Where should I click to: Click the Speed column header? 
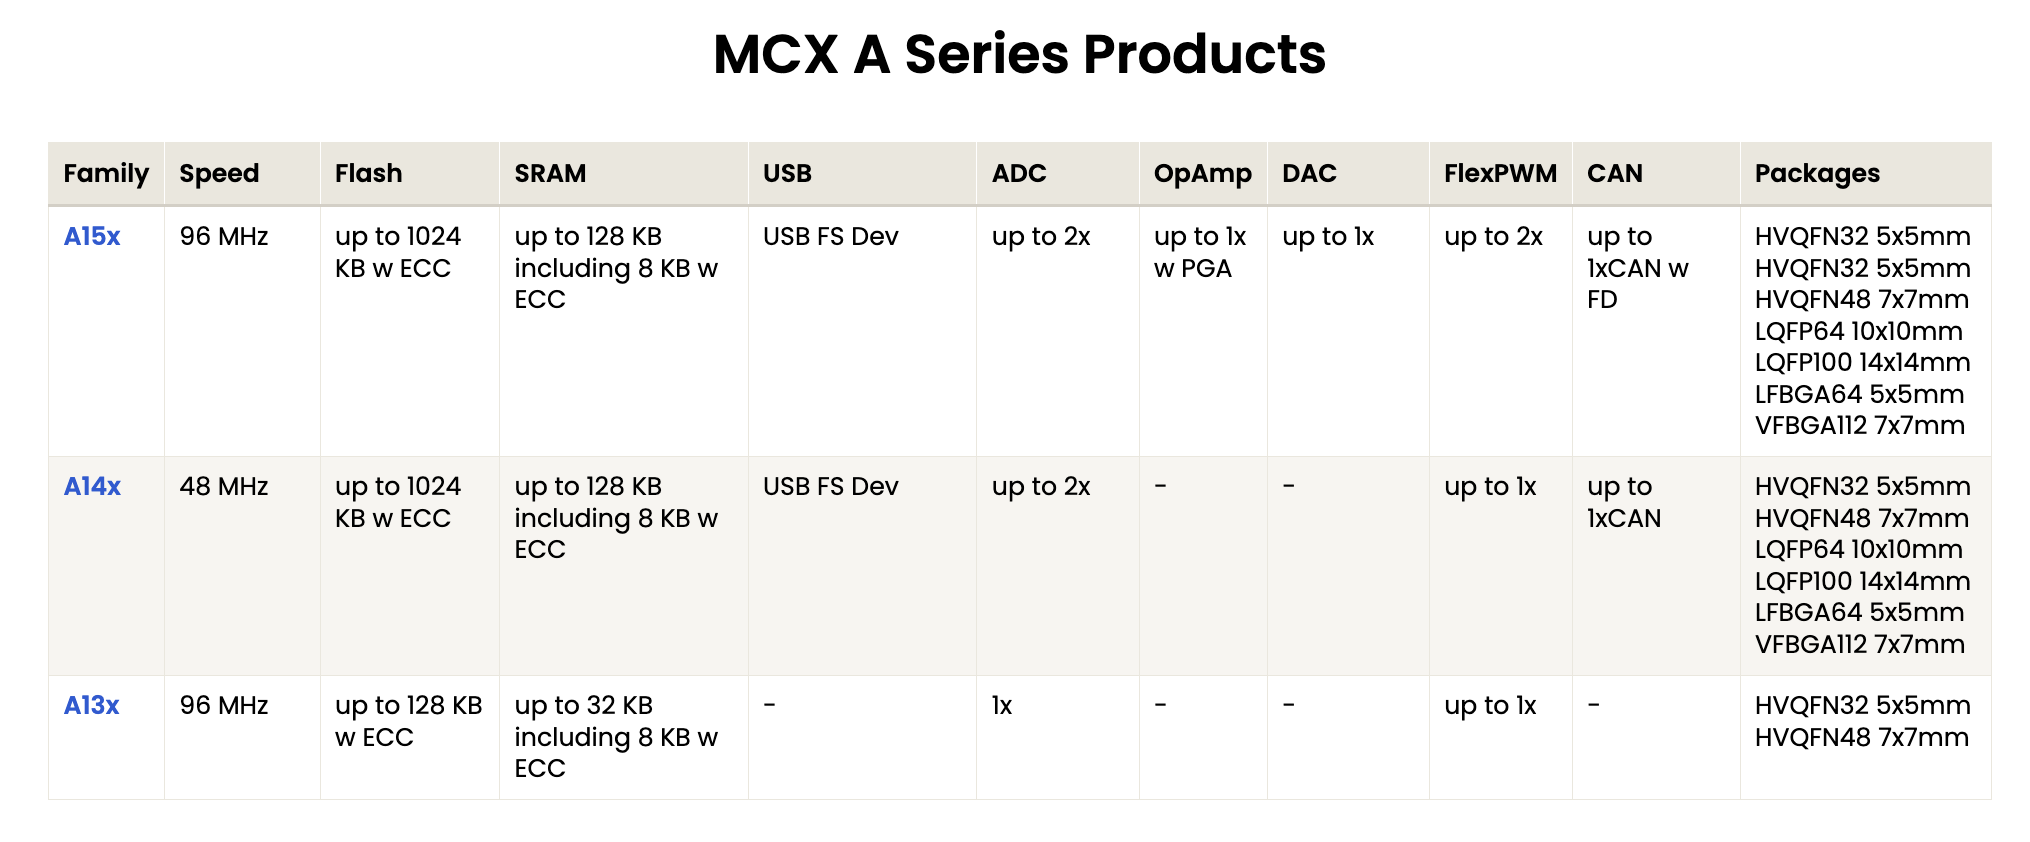pyautogui.click(x=242, y=174)
